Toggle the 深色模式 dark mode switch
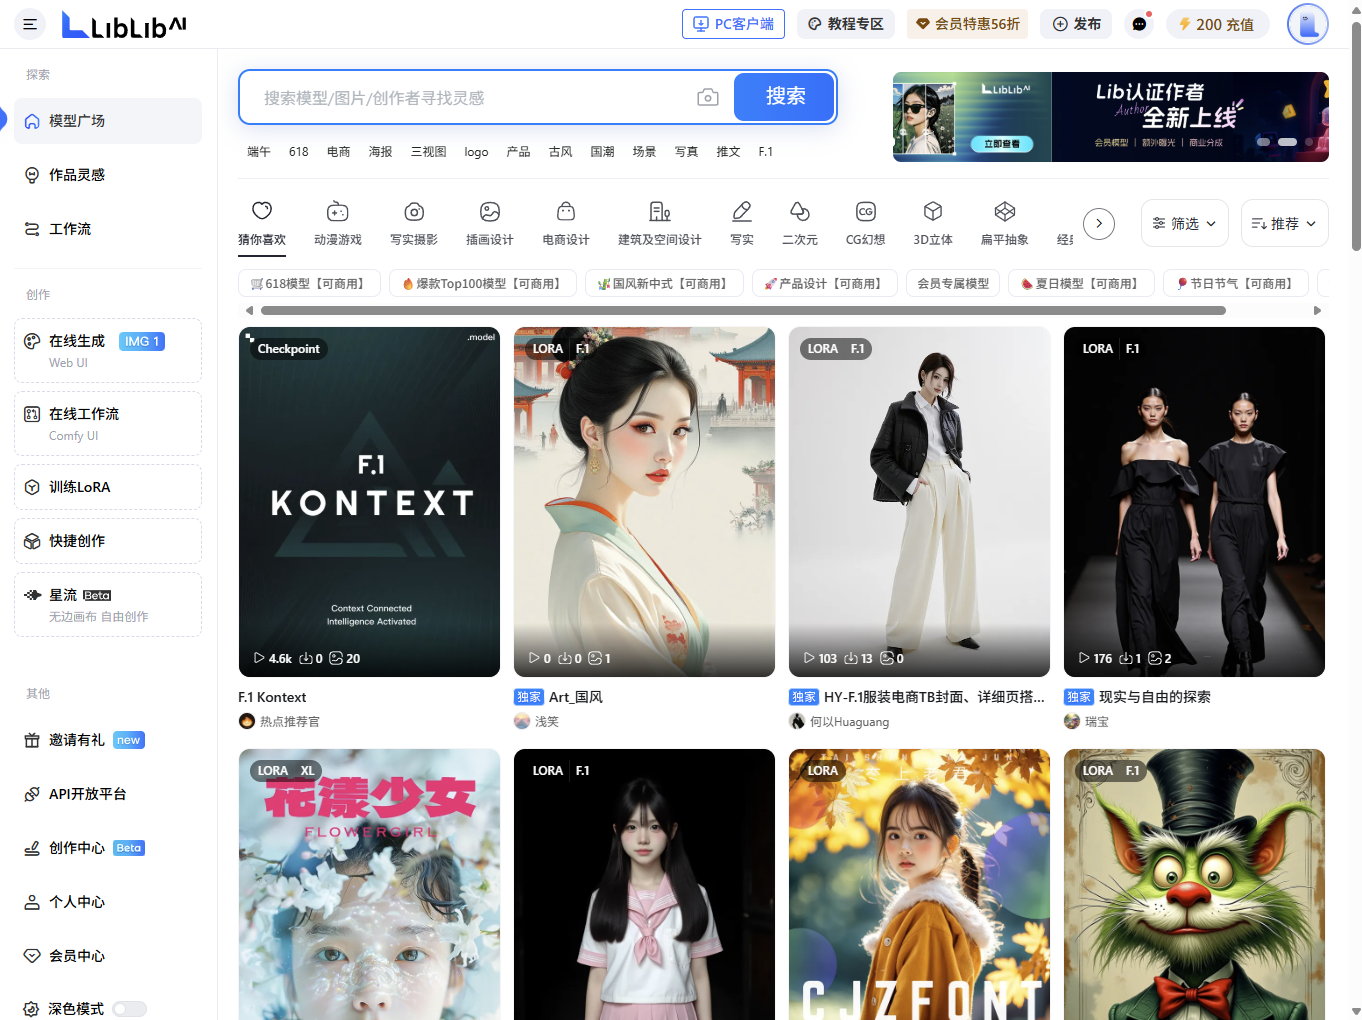This screenshot has height=1020, width=1362. [x=130, y=1009]
